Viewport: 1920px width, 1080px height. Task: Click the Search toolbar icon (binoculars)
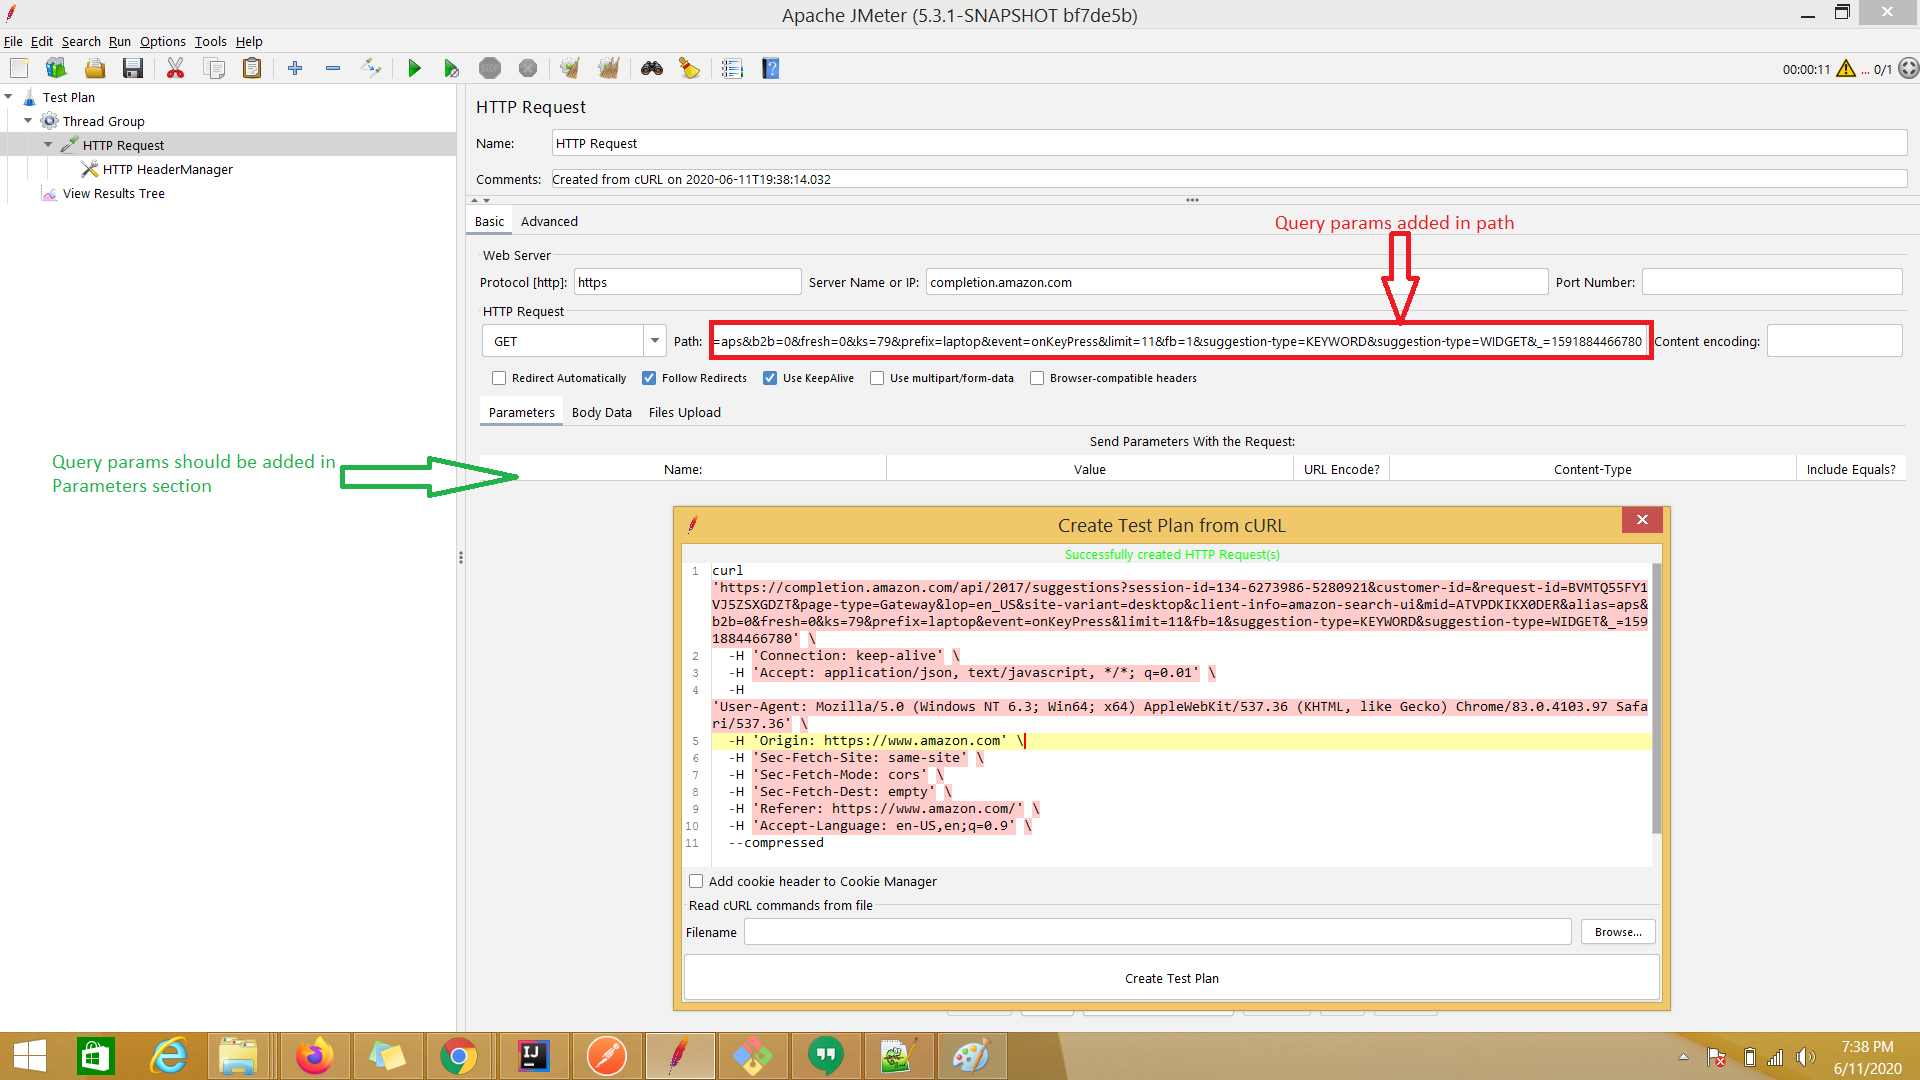(x=652, y=68)
